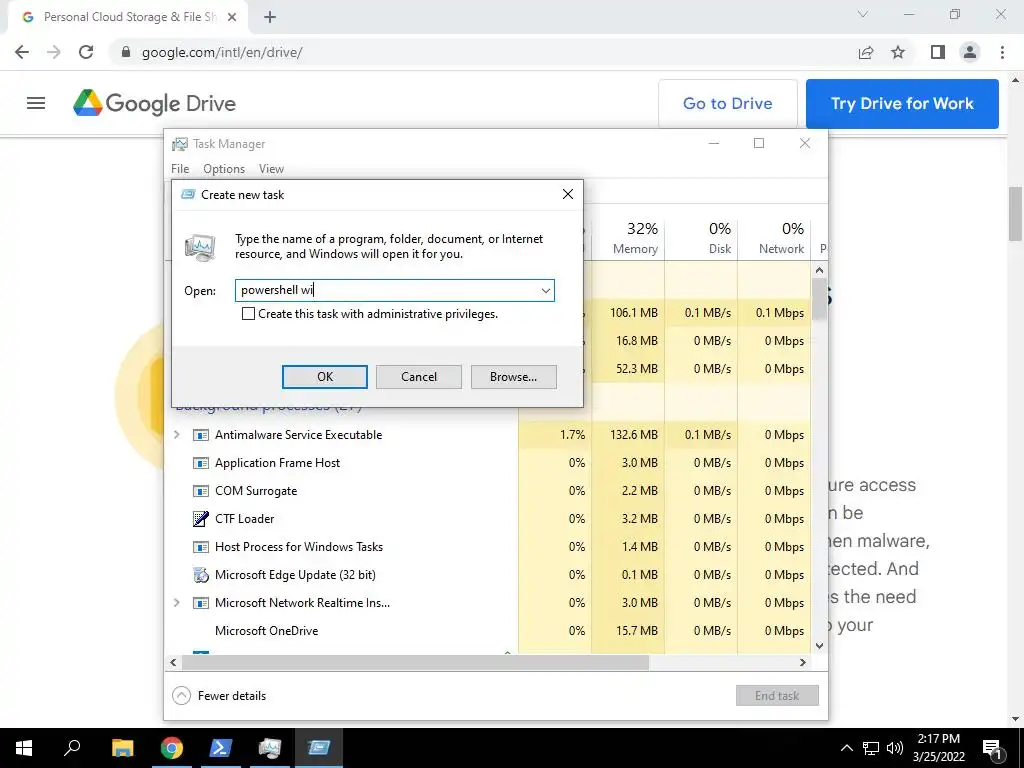Open Options menu in Task Manager

(224, 168)
